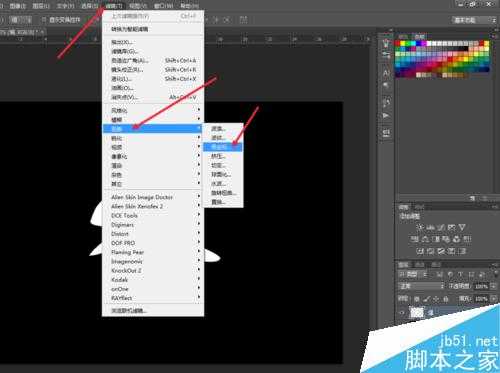The height and width of the screenshot is (373, 500).
Task: Click the Fill 100% value field
Action: 481,299
